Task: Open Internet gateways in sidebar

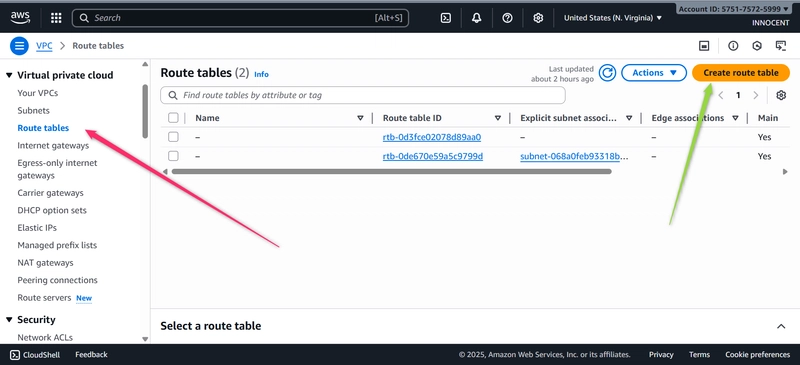Action: click(x=53, y=145)
